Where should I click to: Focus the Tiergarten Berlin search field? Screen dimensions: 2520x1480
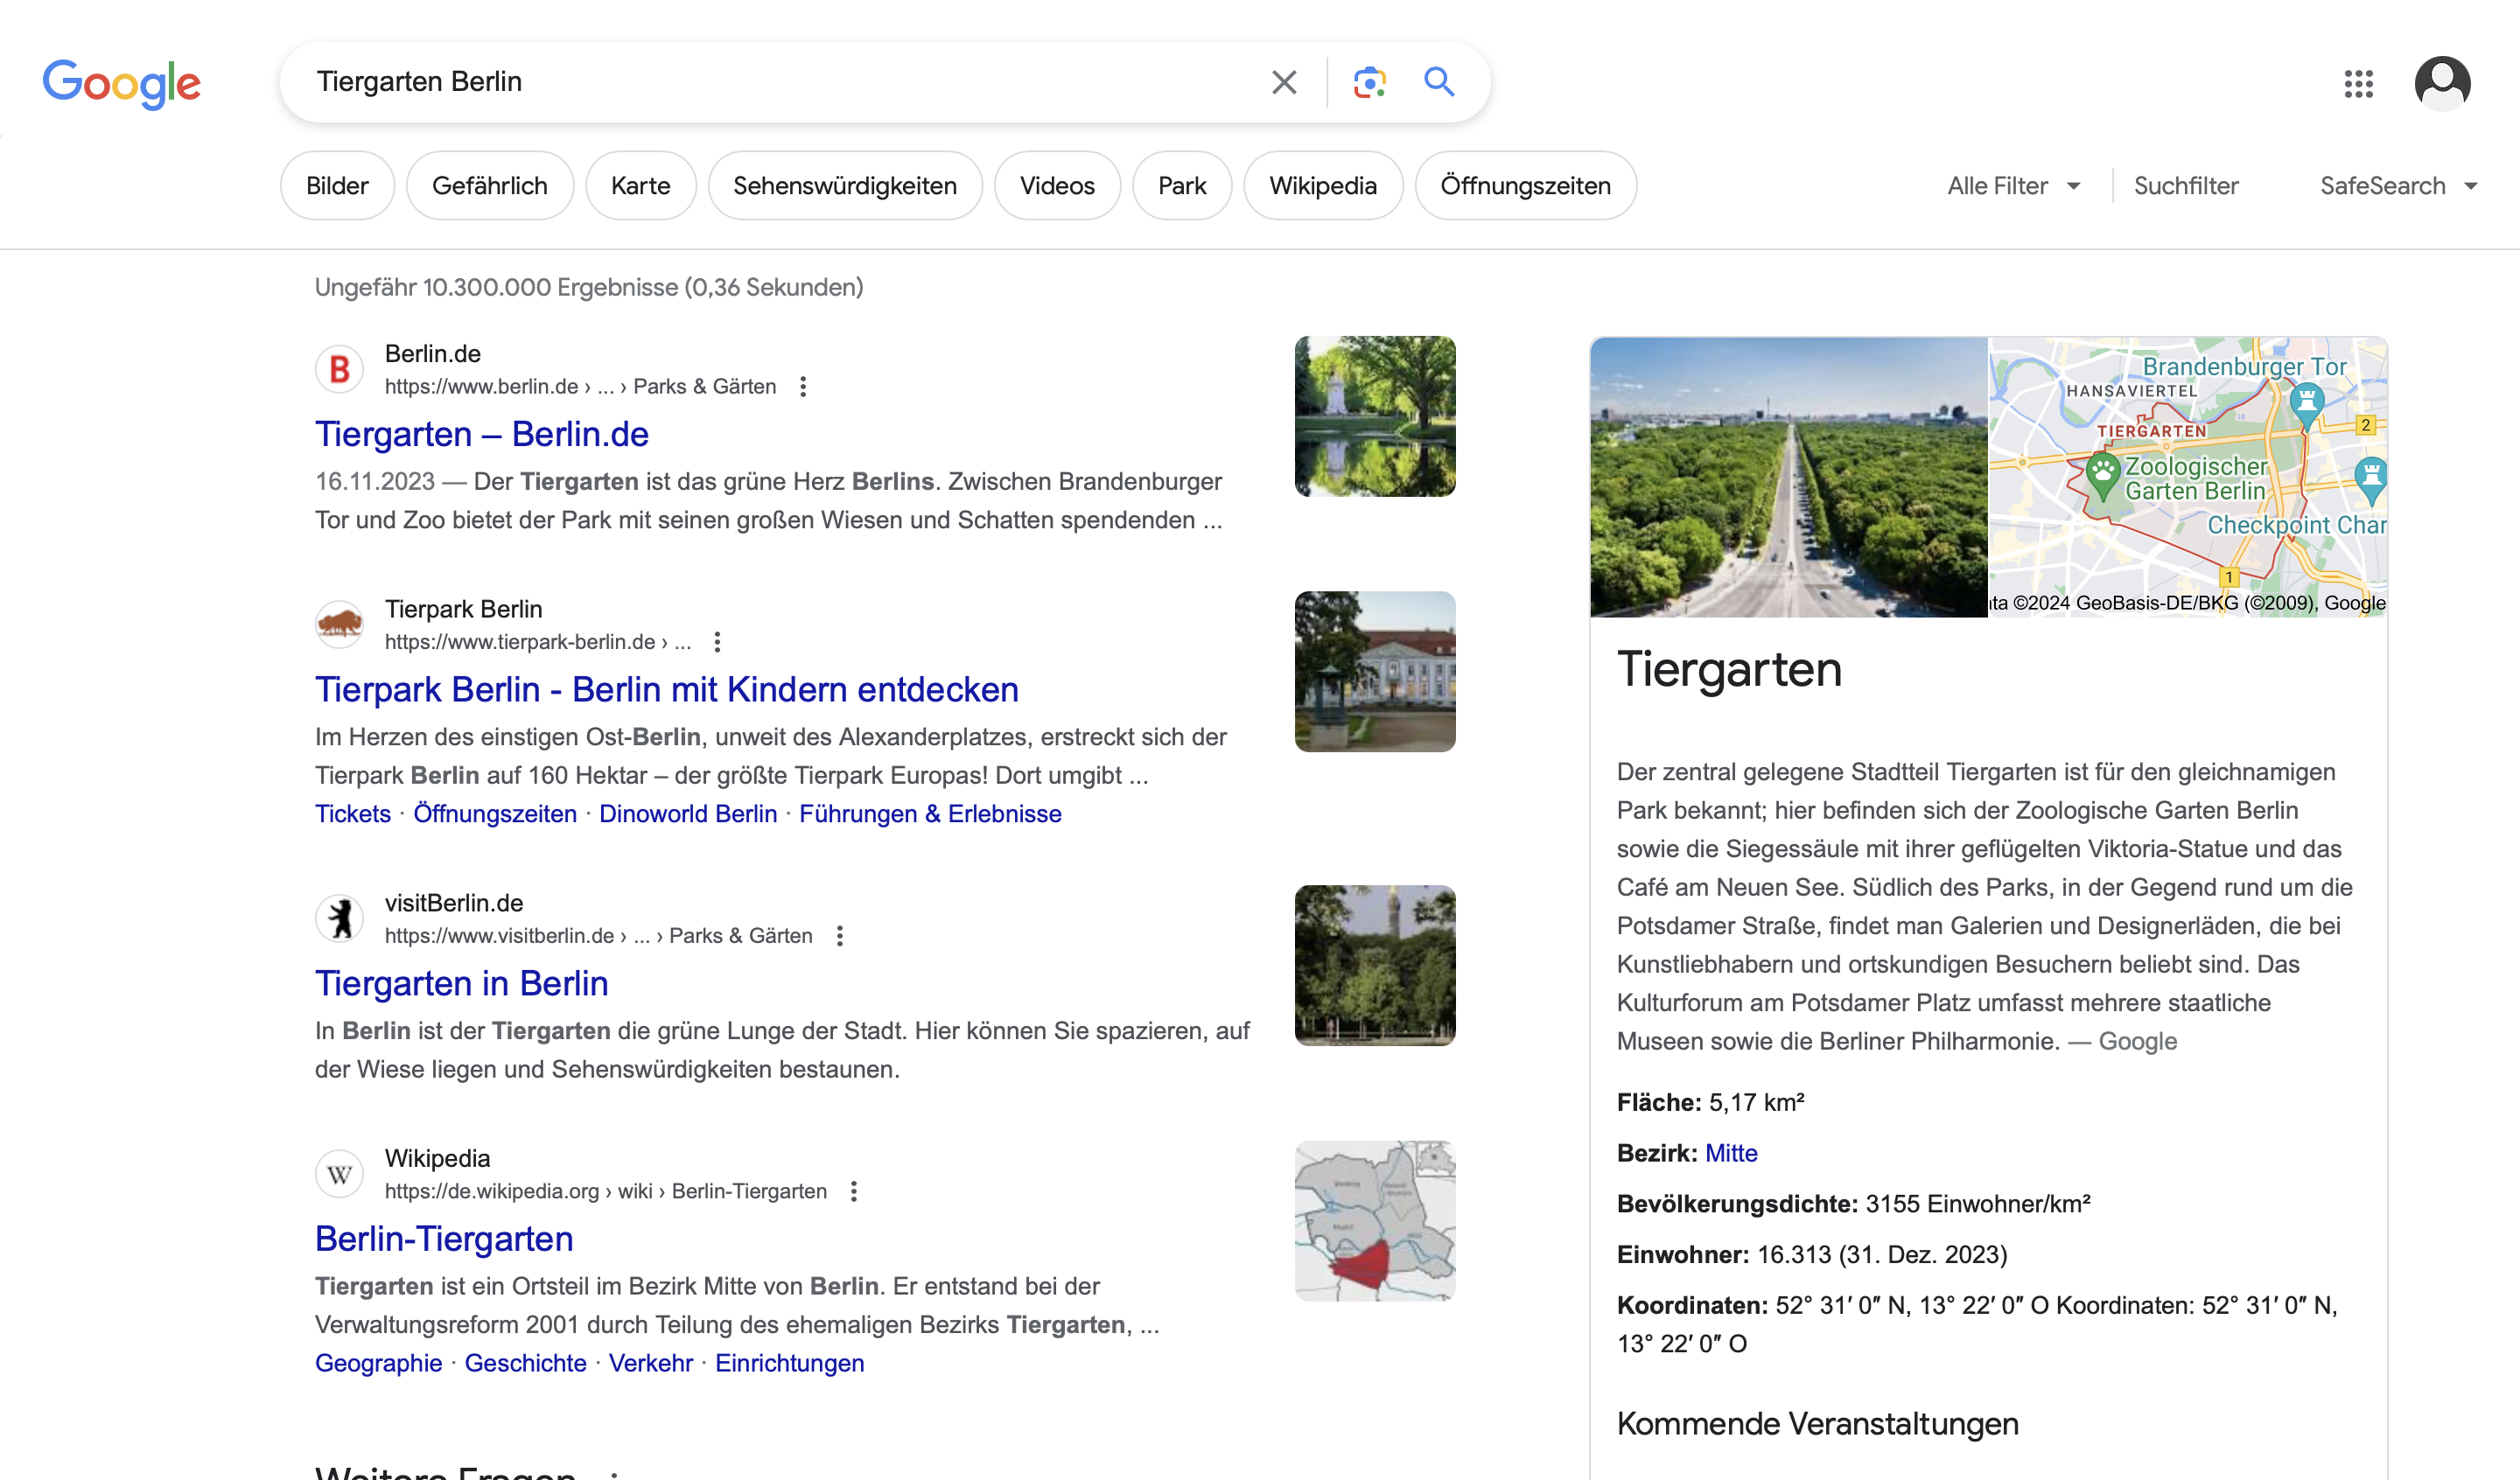780,82
